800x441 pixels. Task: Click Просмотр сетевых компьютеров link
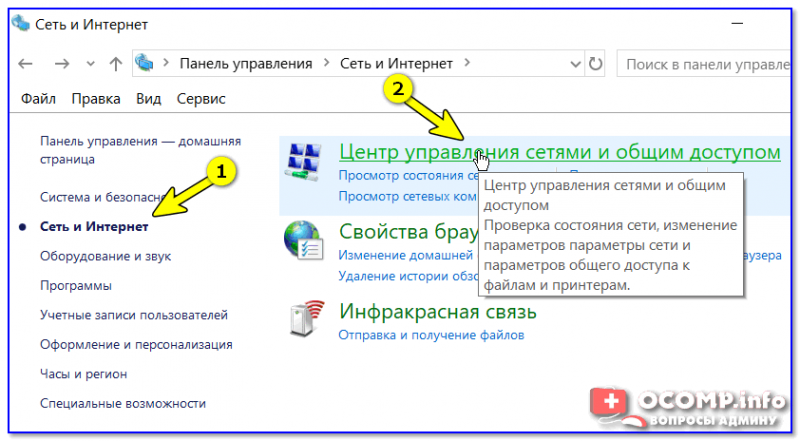[x=408, y=197]
